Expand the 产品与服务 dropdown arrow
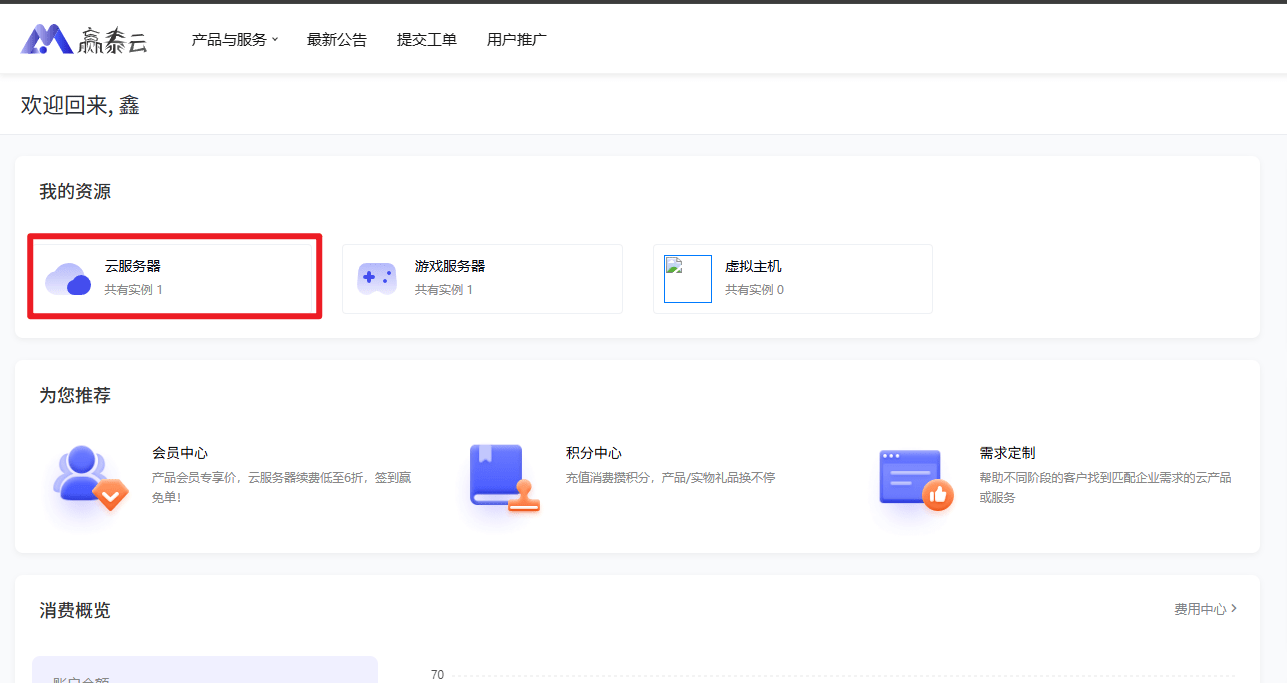Viewport: 1287px width, 683px height. tap(275, 40)
